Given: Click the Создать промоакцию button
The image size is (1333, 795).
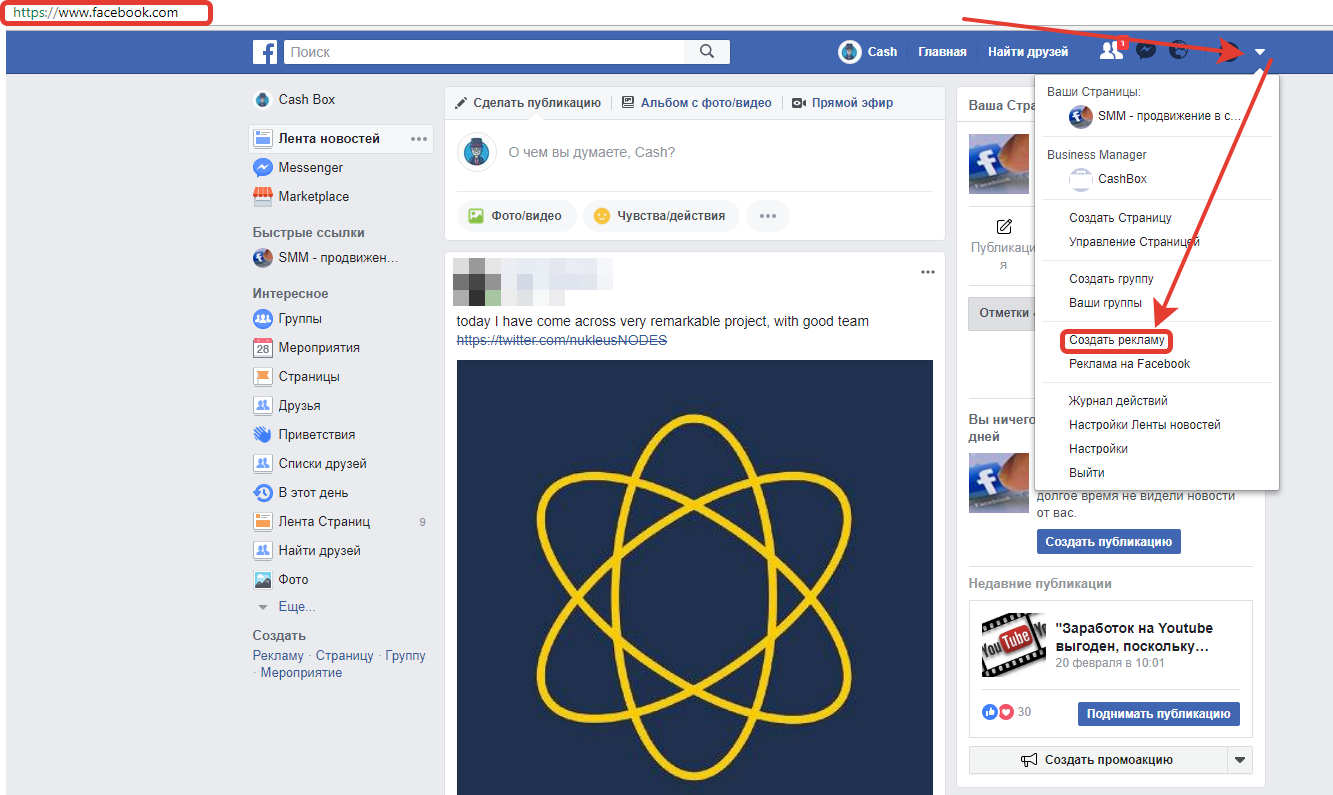Looking at the screenshot, I should click(x=1098, y=761).
